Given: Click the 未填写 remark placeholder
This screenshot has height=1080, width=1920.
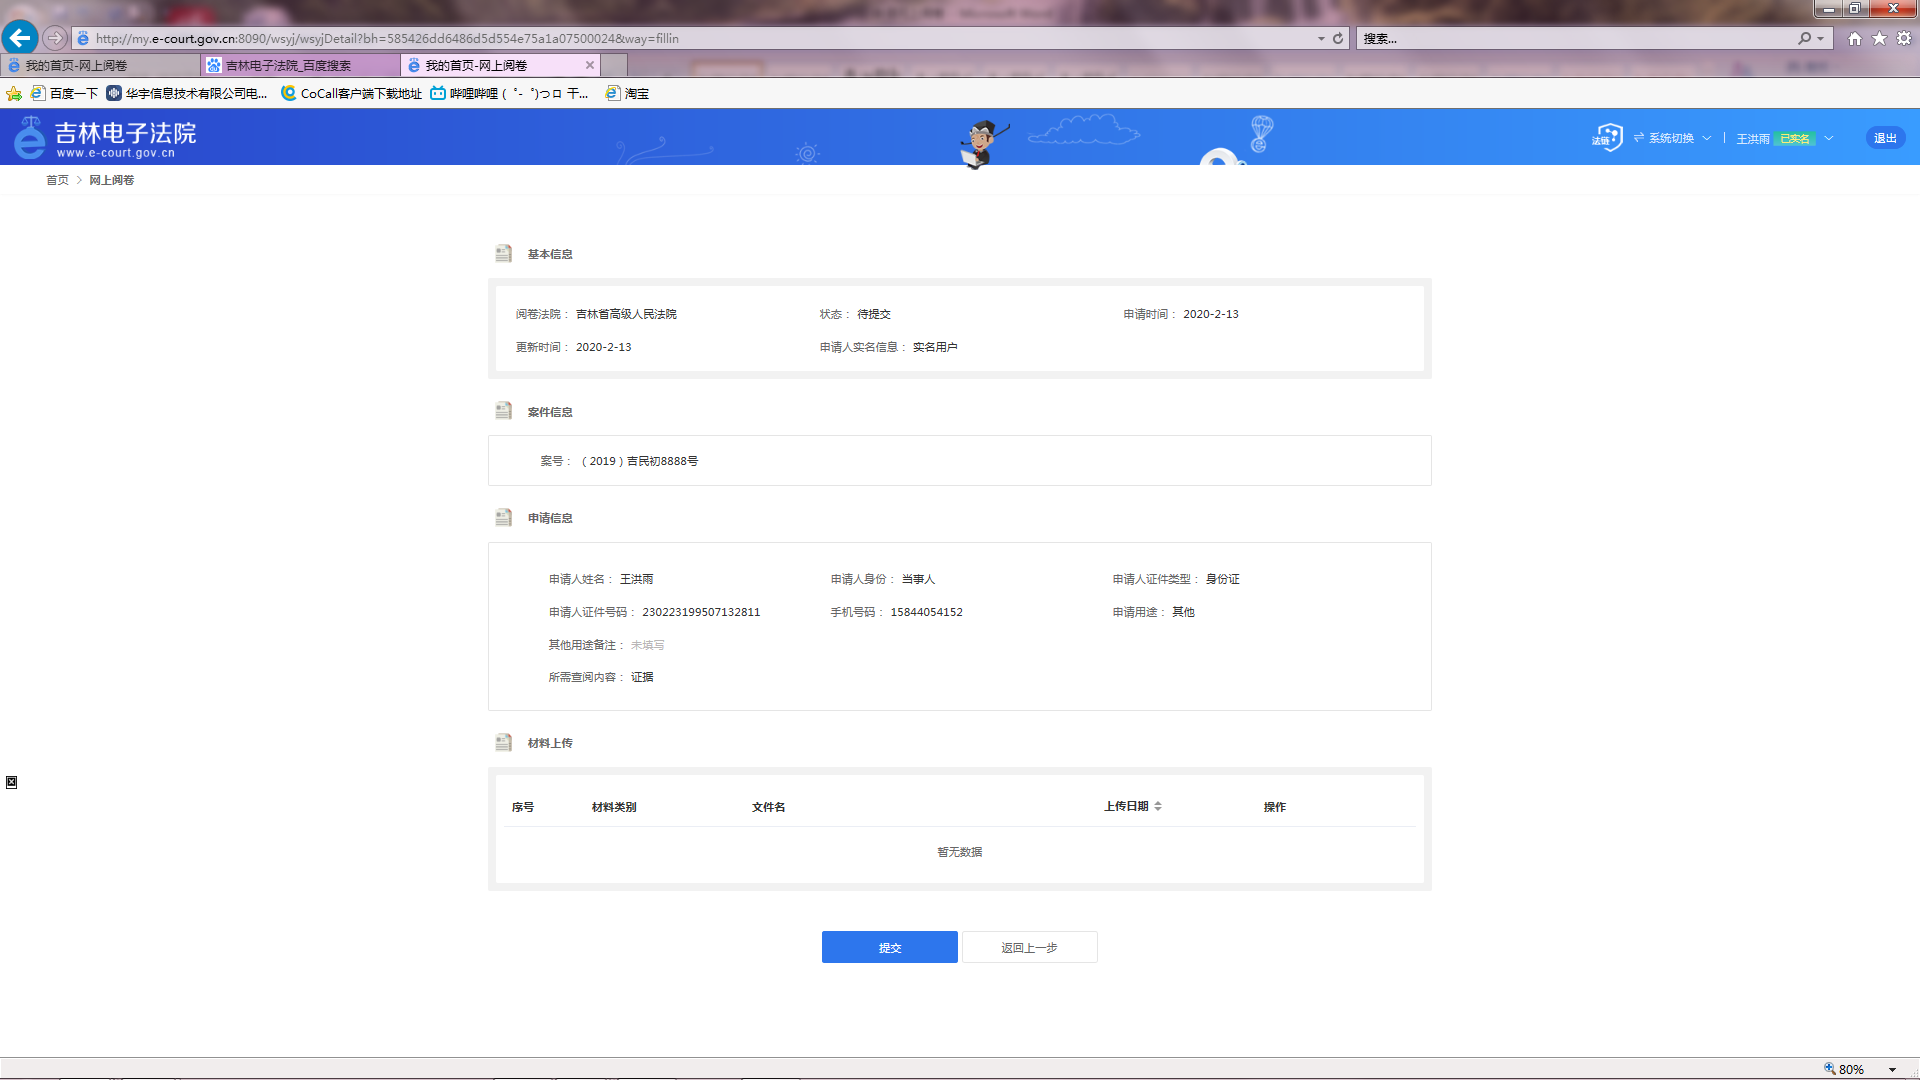Looking at the screenshot, I should (x=648, y=645).
